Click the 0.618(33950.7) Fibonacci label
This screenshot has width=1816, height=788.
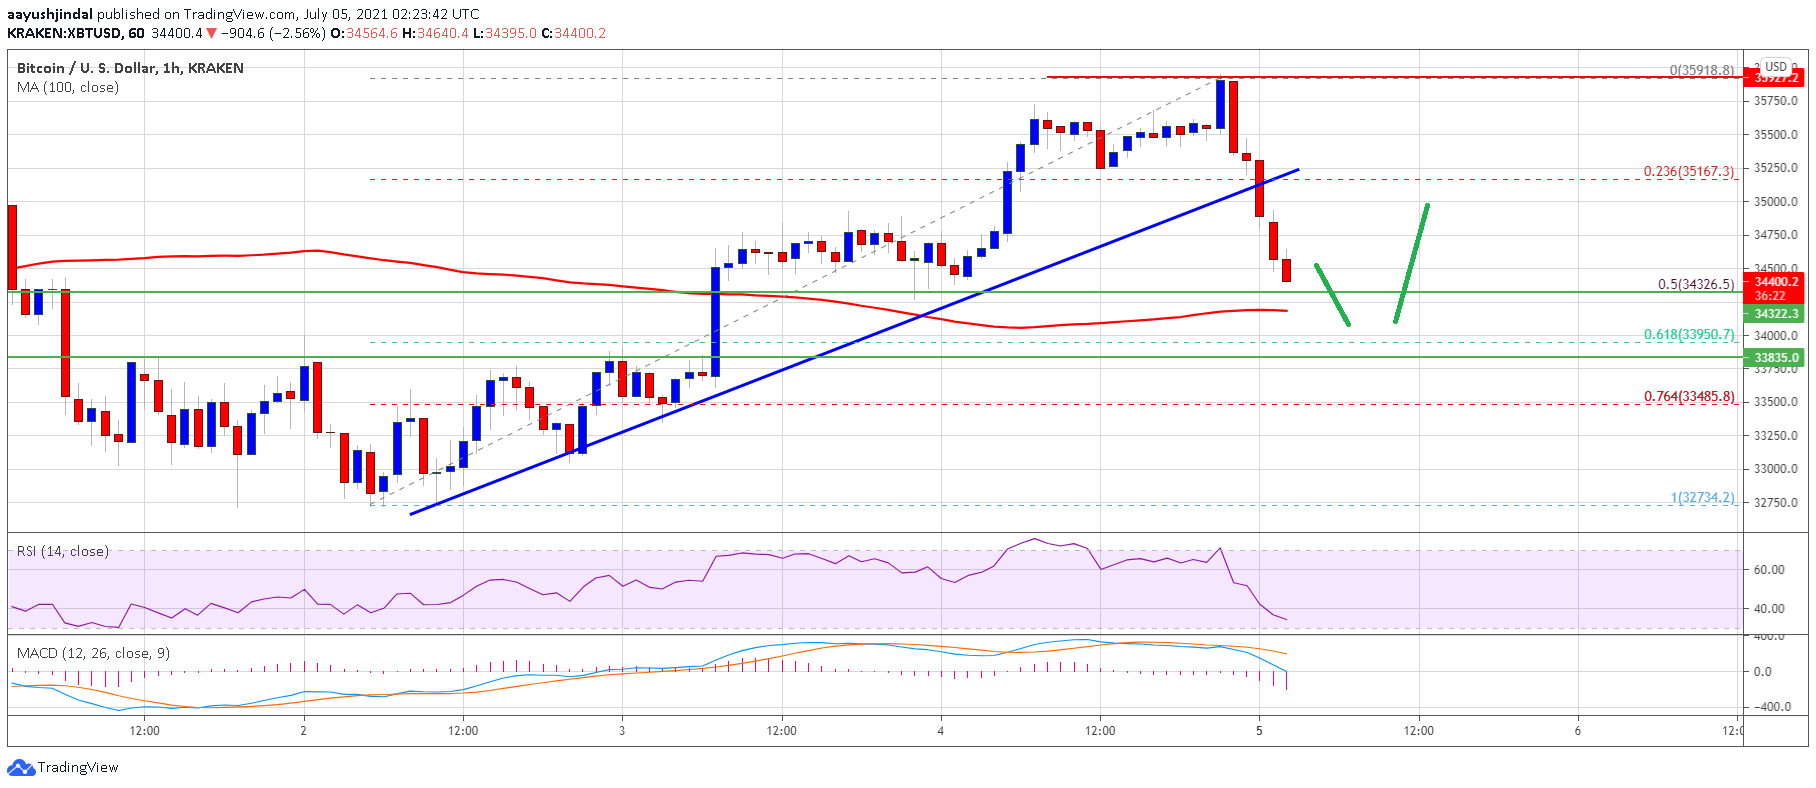[x=1689, y=334]
